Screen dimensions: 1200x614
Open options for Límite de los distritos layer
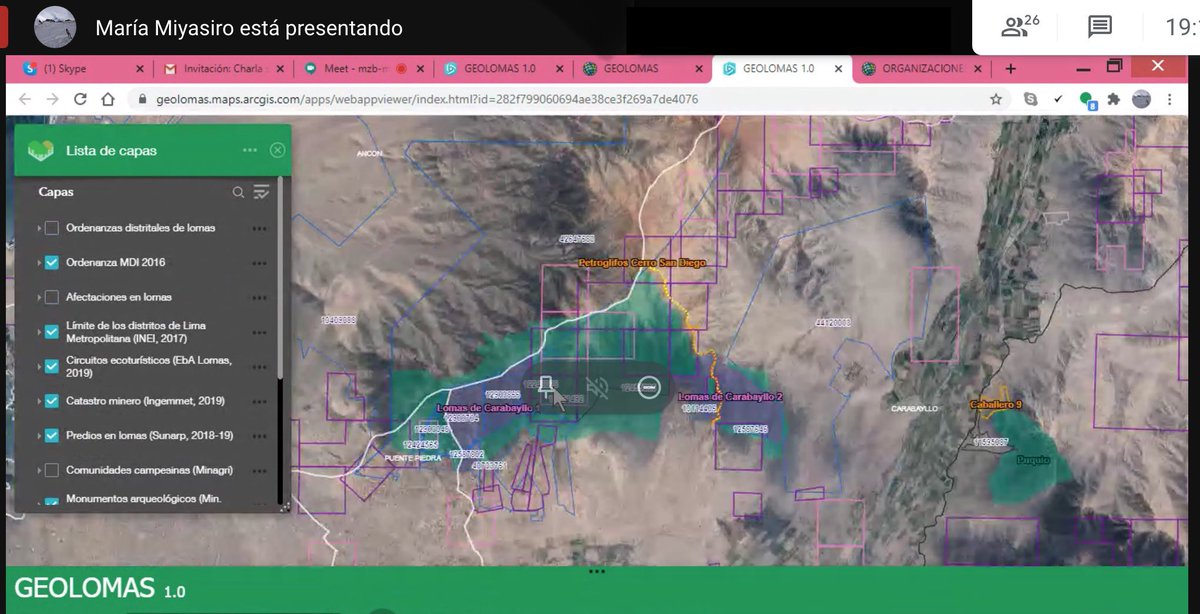(x=260, y=331)
